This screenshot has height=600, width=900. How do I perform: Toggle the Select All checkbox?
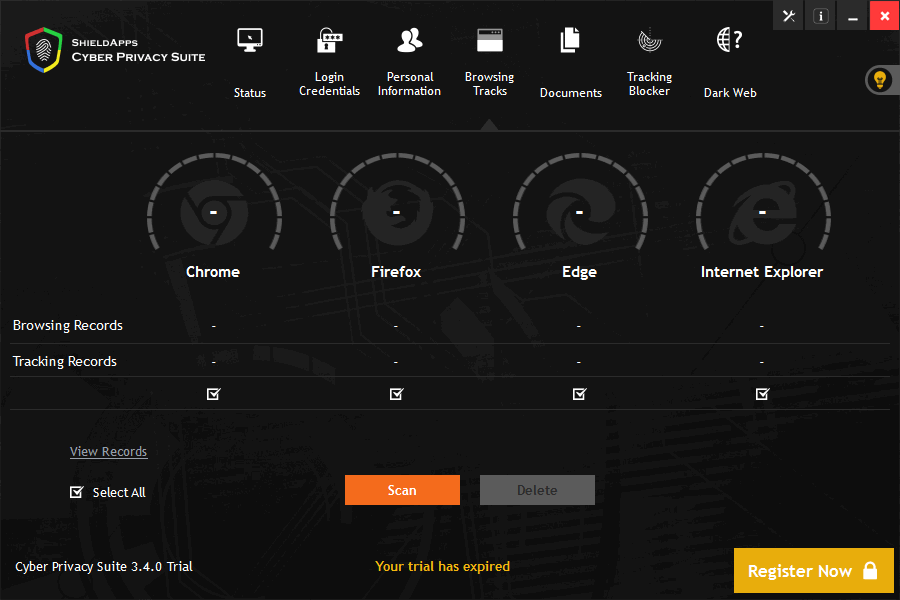pos(76,492)
